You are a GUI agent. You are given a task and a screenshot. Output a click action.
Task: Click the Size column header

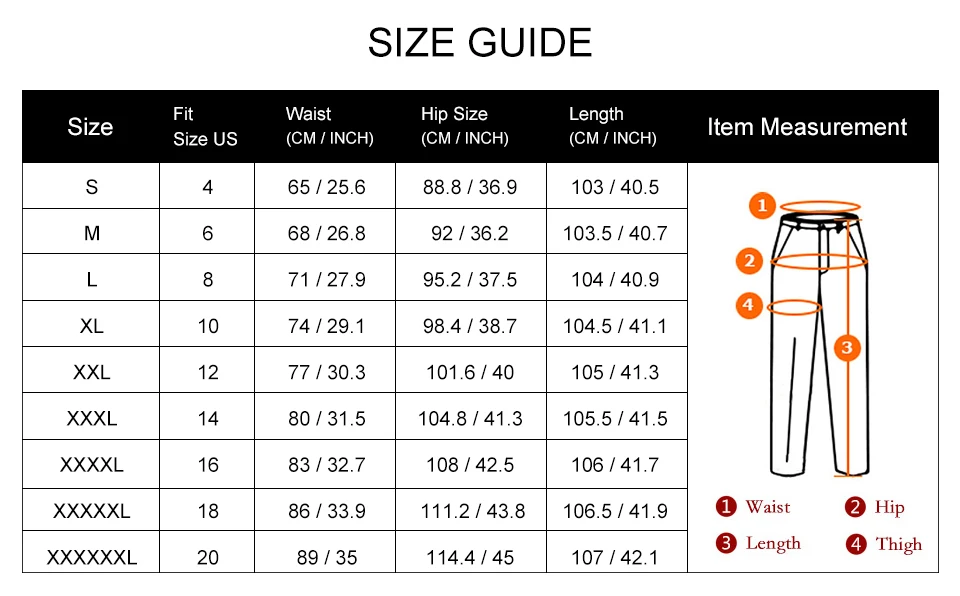(x=90, y=127)
